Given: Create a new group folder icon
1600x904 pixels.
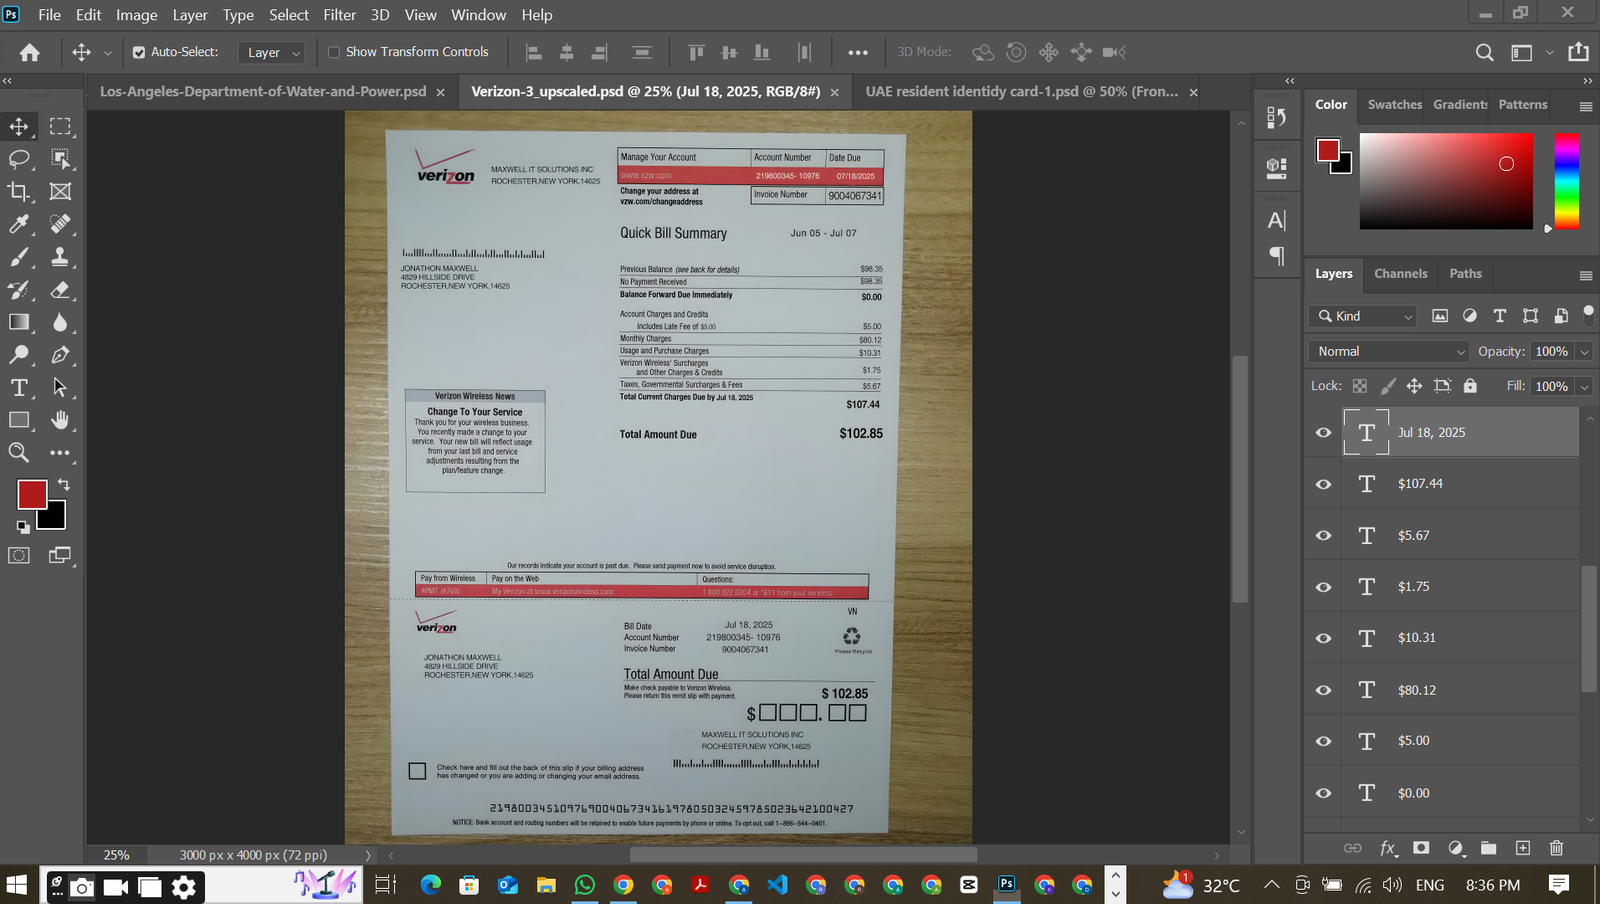Looking at the screenshot, I should (1489, 848).
